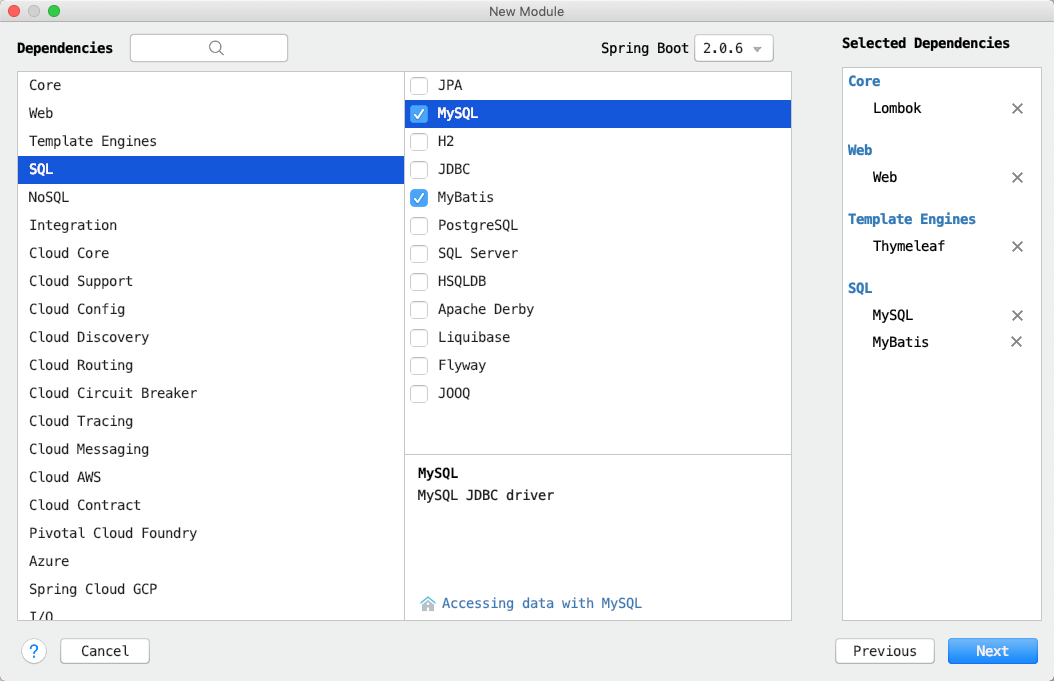
Task: Select the Cloud Support category
Action: click(x=211, y=282)
